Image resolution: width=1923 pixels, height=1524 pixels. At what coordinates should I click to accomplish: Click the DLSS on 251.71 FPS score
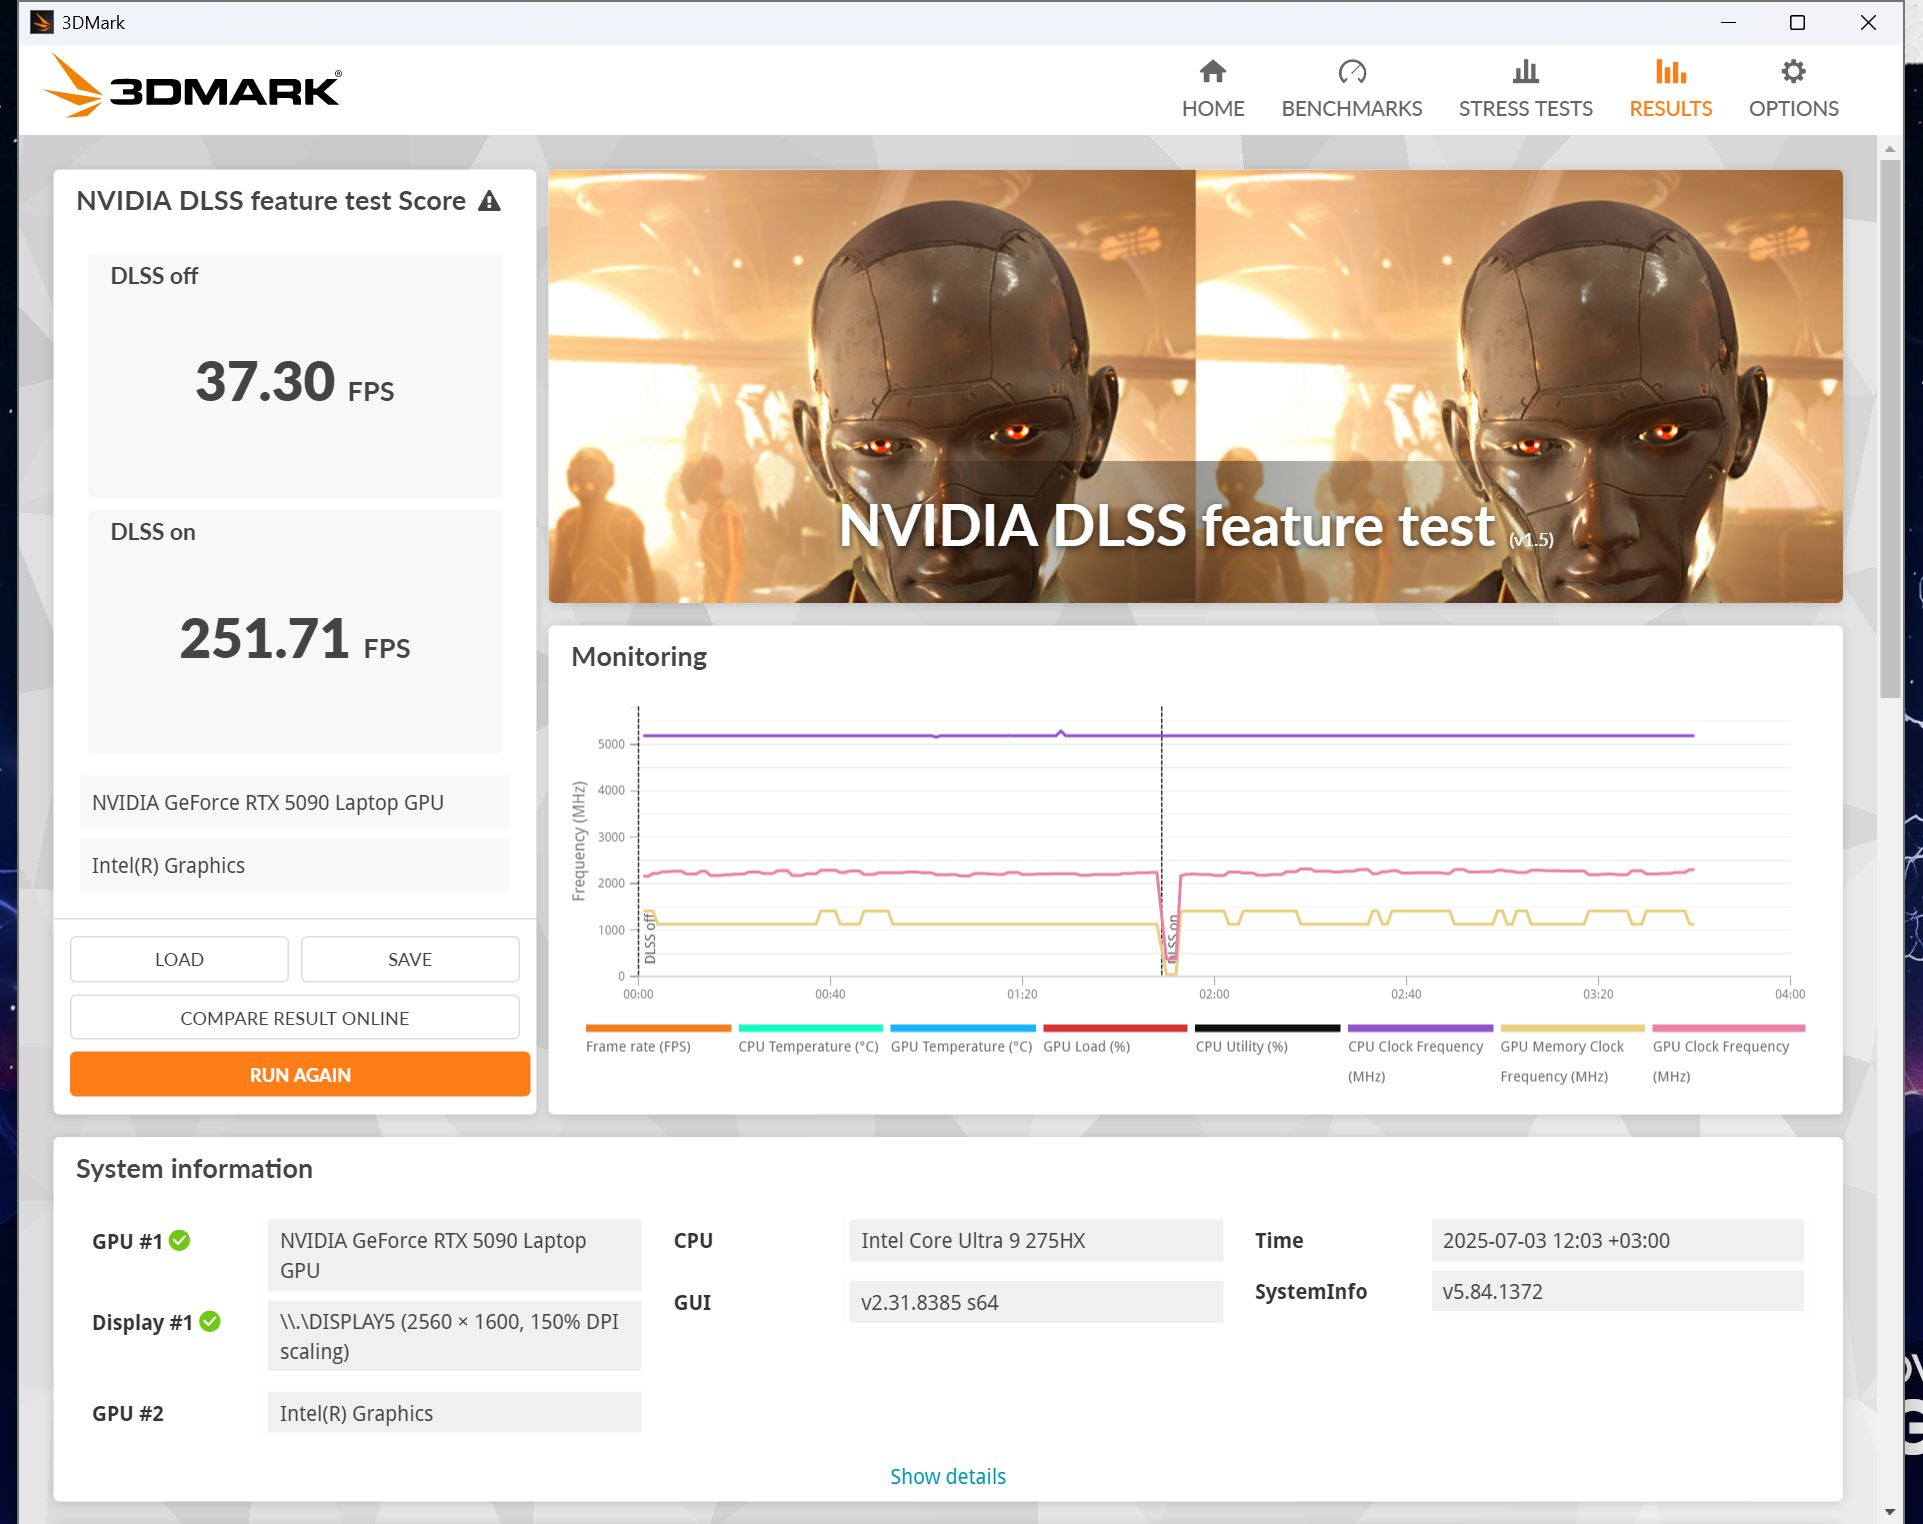[295, 638]
